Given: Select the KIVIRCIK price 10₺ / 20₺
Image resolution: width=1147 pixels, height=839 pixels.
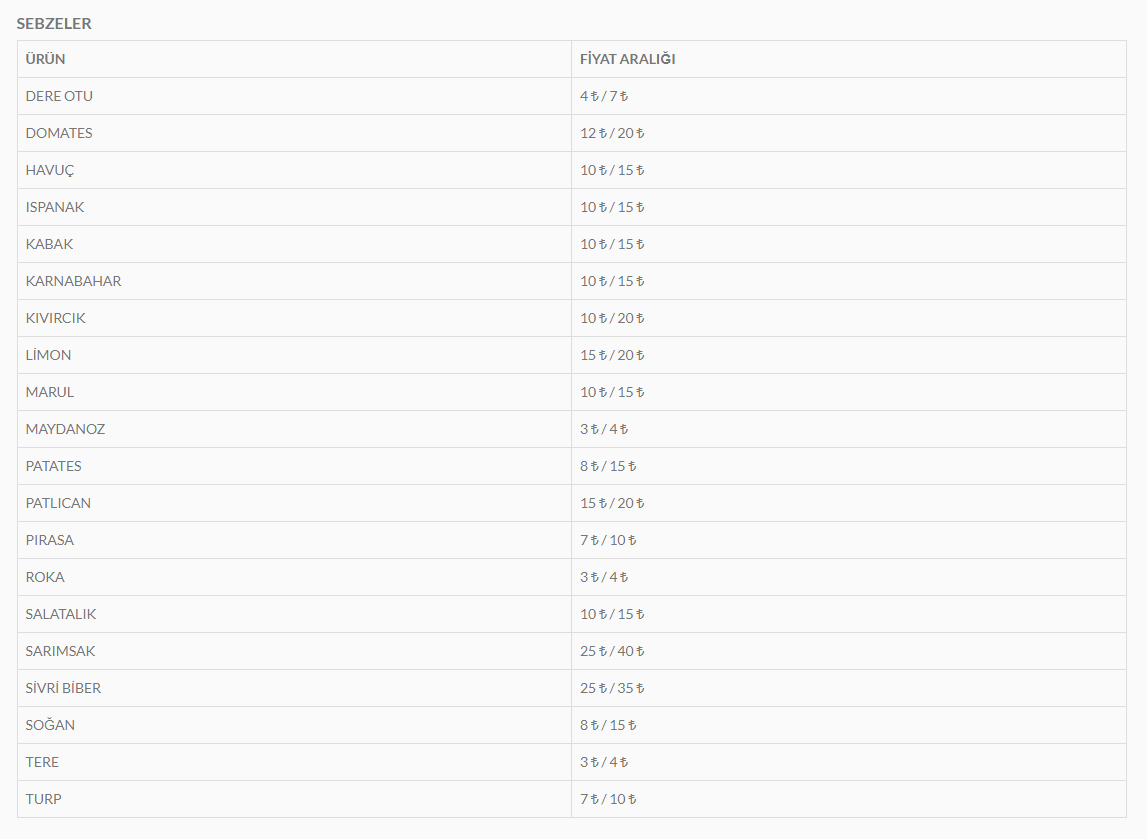Looking at the screenshot, I should 612,318.
